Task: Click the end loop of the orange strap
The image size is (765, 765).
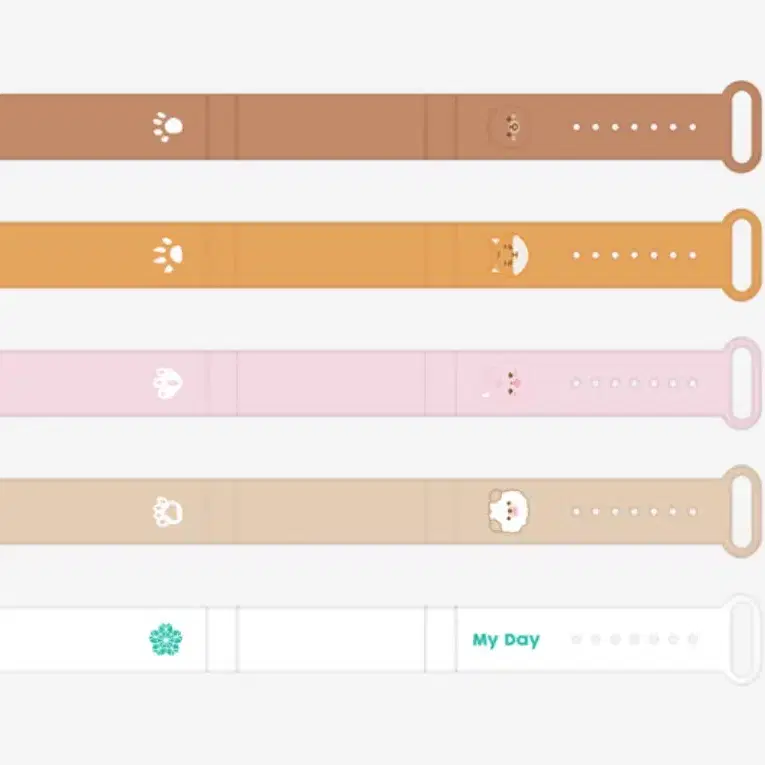Action: [742, 255]
